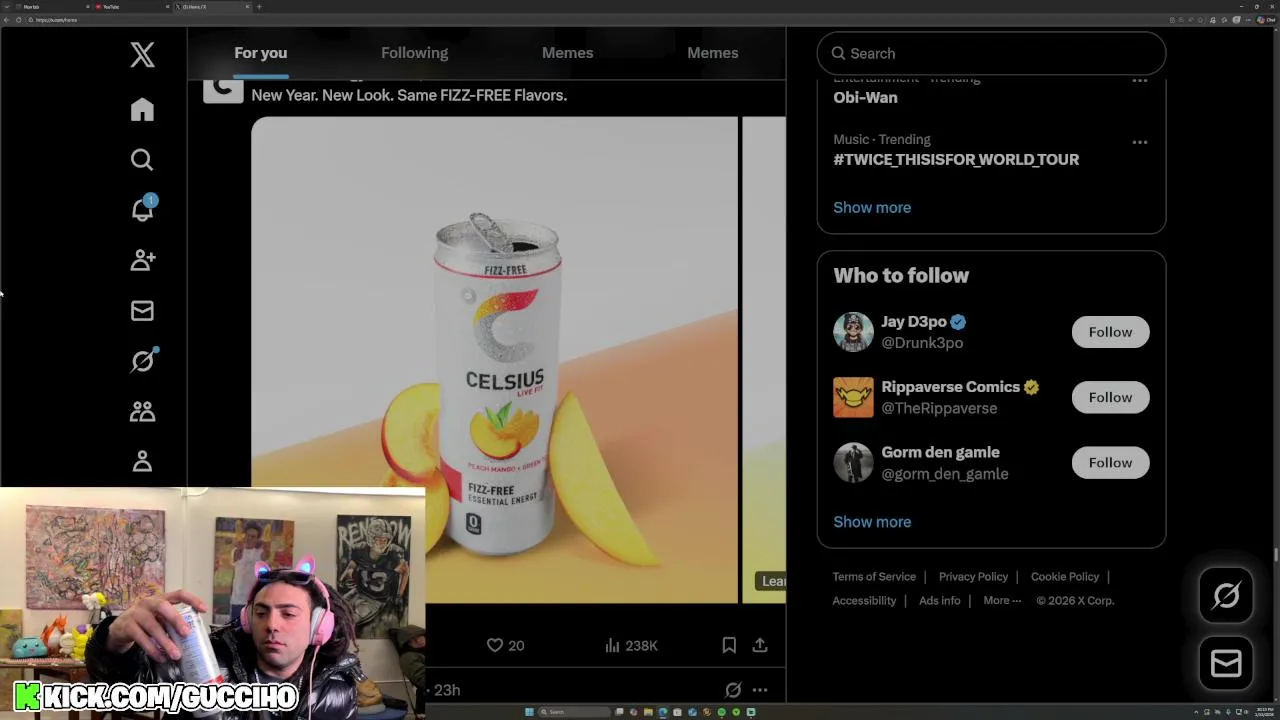Open Explore with the magnifier sidebar icon
1280x720 pixels.
(142, 160)
